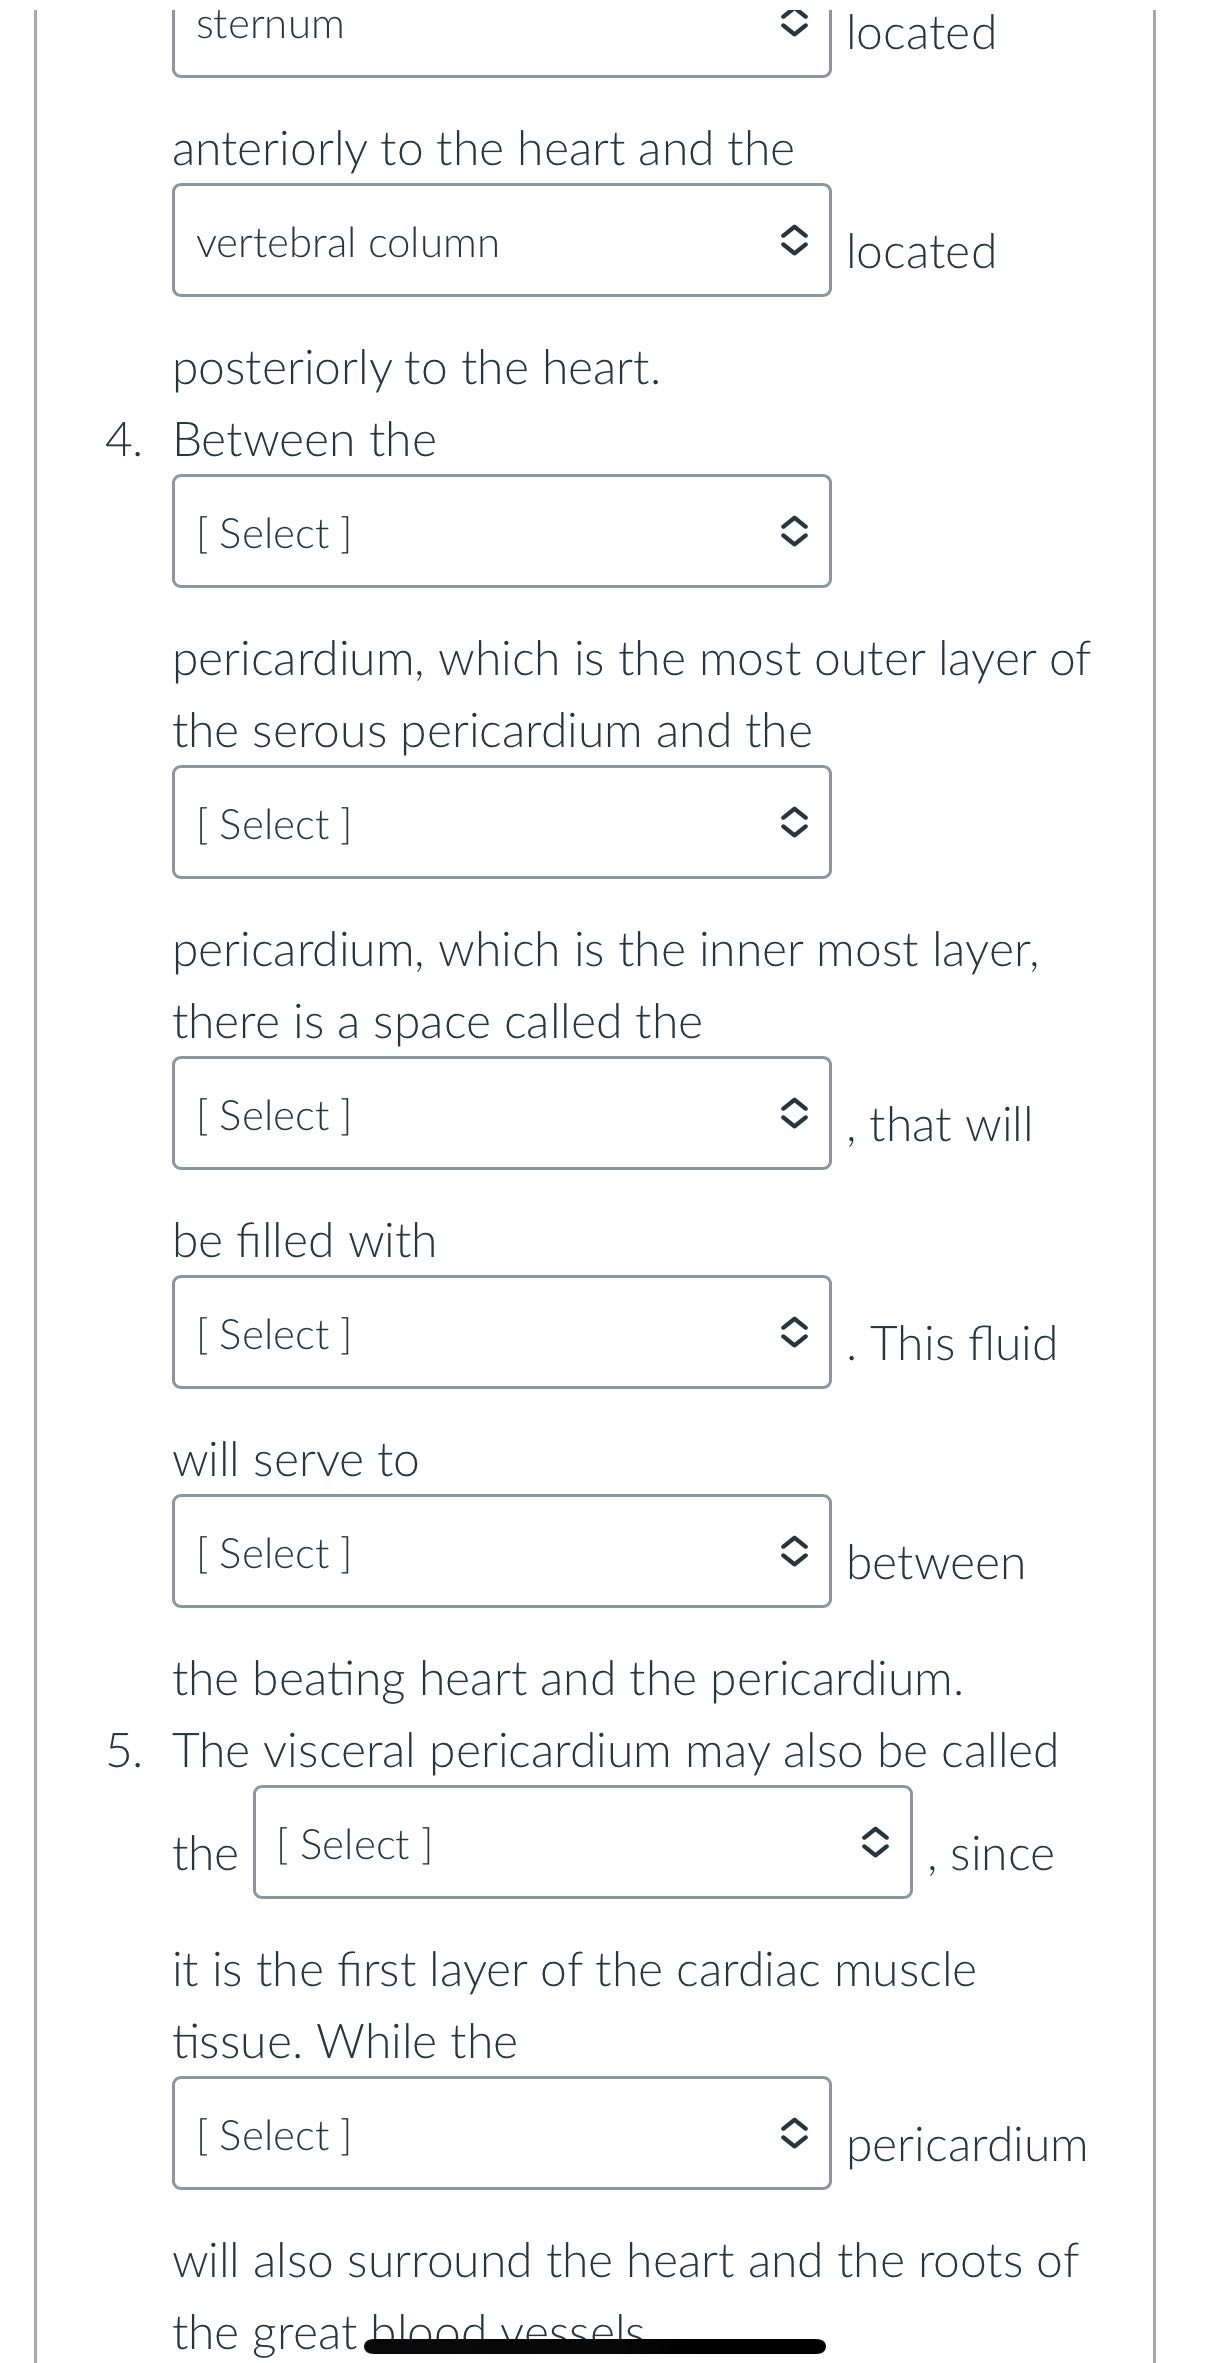This screenshot has height=2363, width=1227.
Task: Click the chevron on the space-name Select box
Action: [795, 1113]
